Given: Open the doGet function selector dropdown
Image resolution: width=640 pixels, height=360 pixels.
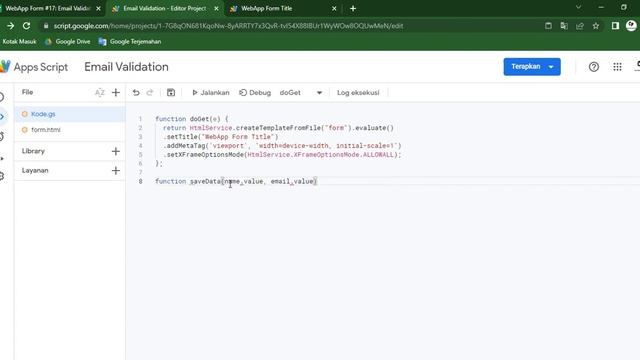Looking at the screenshot, I should tap(301, 93).
